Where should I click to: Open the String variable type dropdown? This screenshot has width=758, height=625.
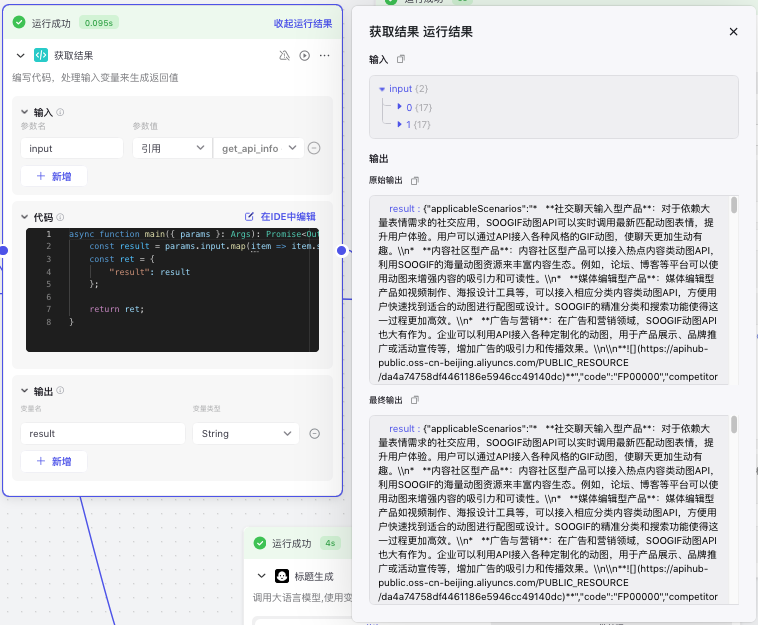(245, 433)
